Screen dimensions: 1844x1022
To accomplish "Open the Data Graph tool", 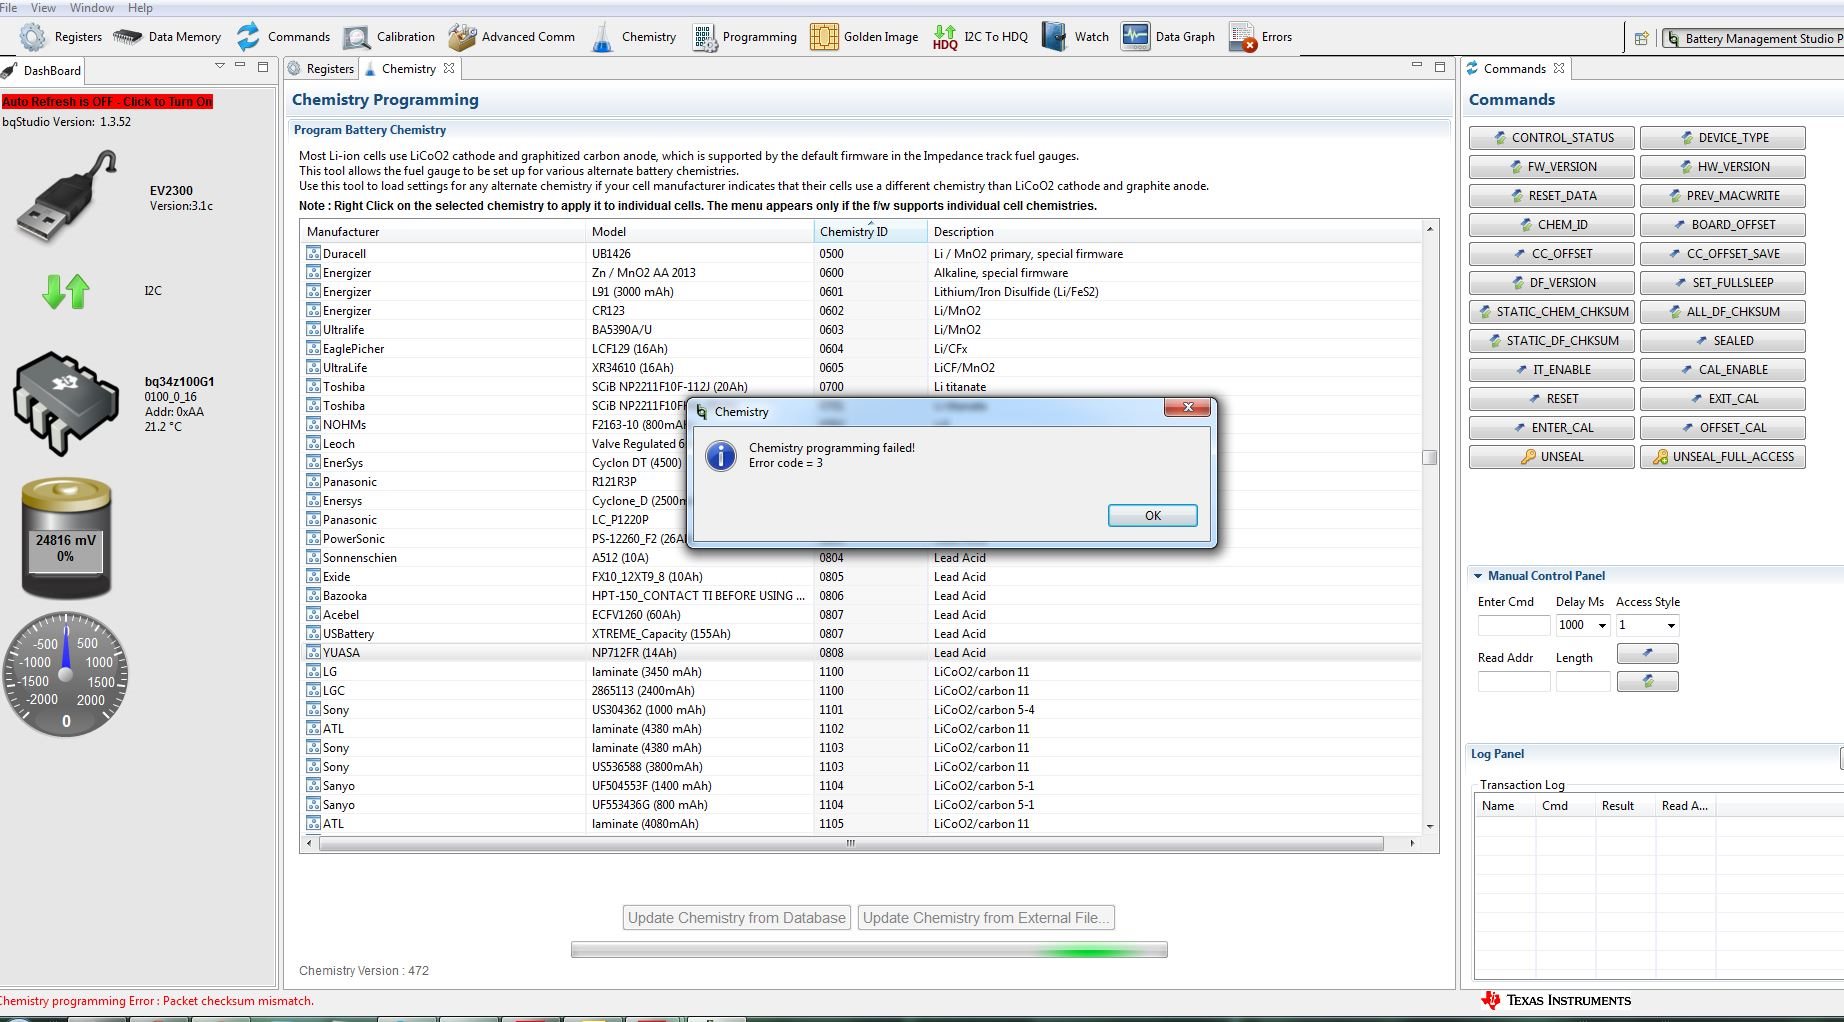I will [1167, 37].
